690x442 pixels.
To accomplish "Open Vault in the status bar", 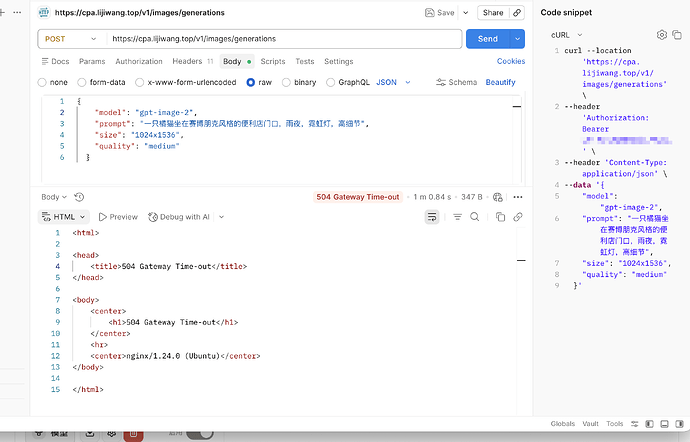I will (590, 424).
